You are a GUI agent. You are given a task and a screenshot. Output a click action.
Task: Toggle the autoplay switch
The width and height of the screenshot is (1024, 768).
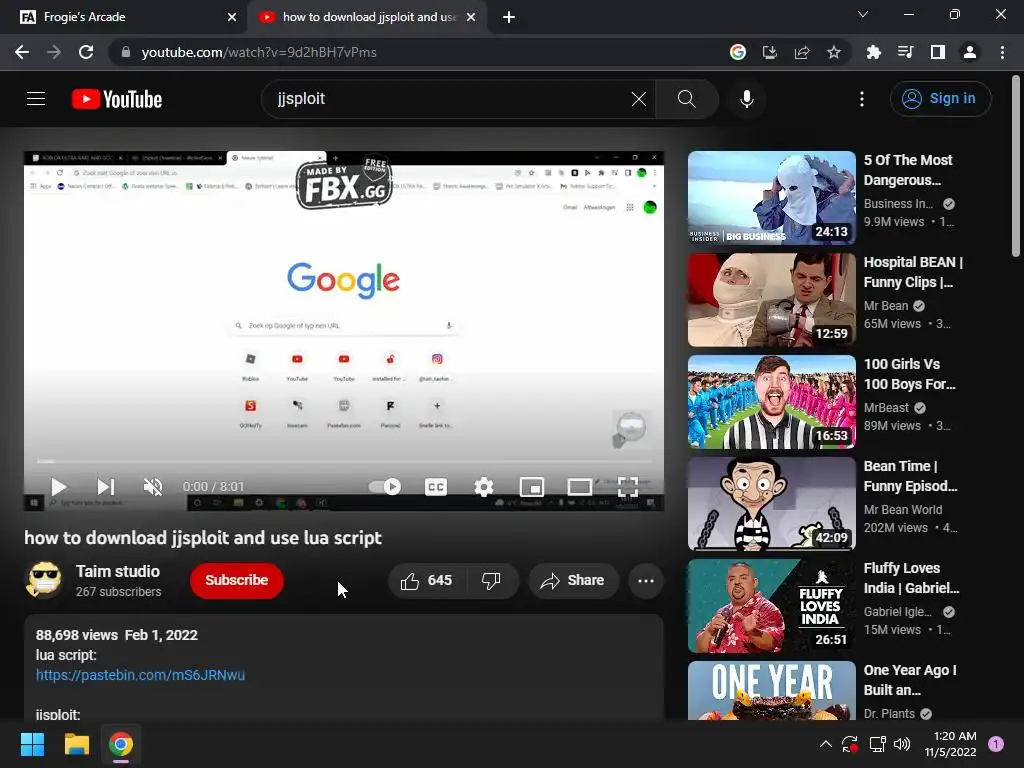pyautogui.click(x=385, y=487)
